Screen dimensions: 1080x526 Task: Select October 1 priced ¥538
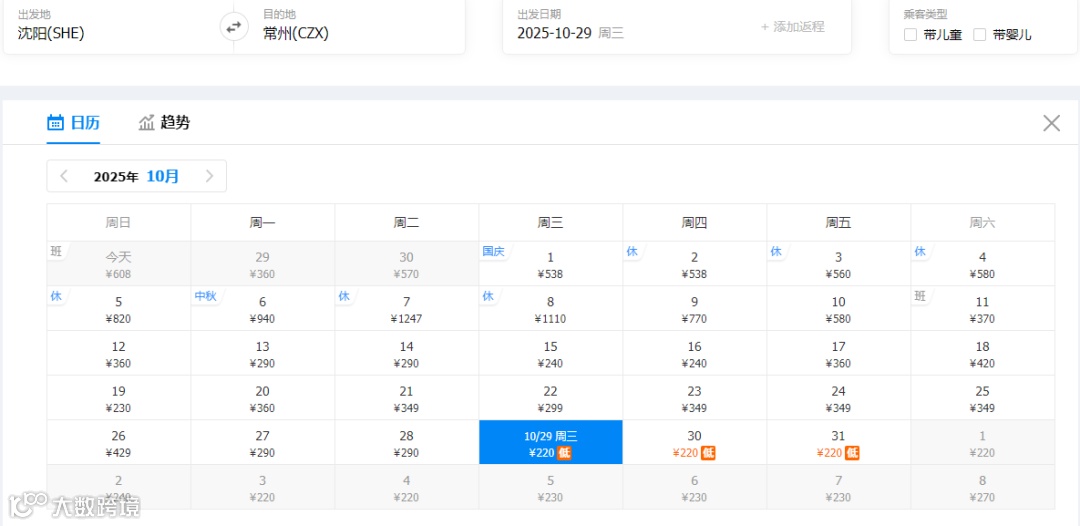(x=551, y=264)
